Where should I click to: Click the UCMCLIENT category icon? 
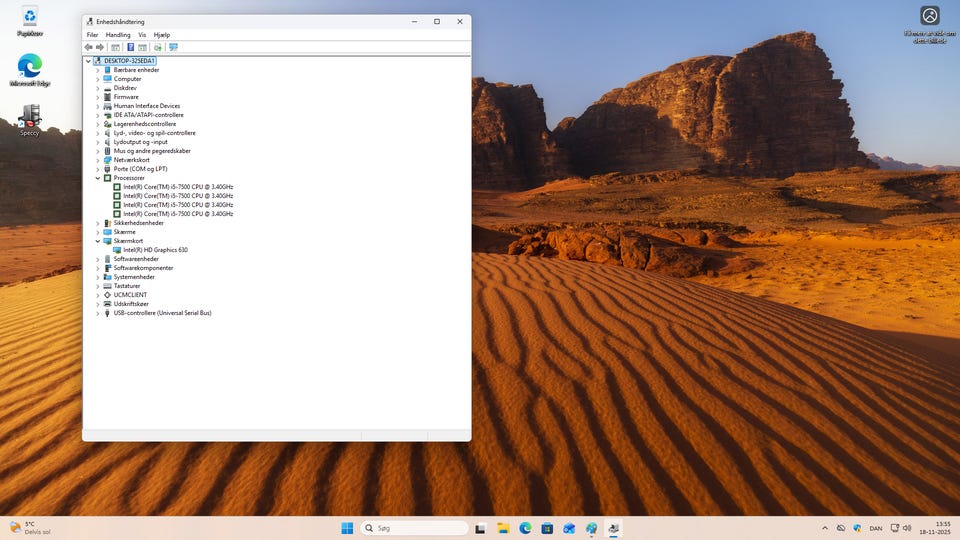pyautogui.click(x=107, y=295)
